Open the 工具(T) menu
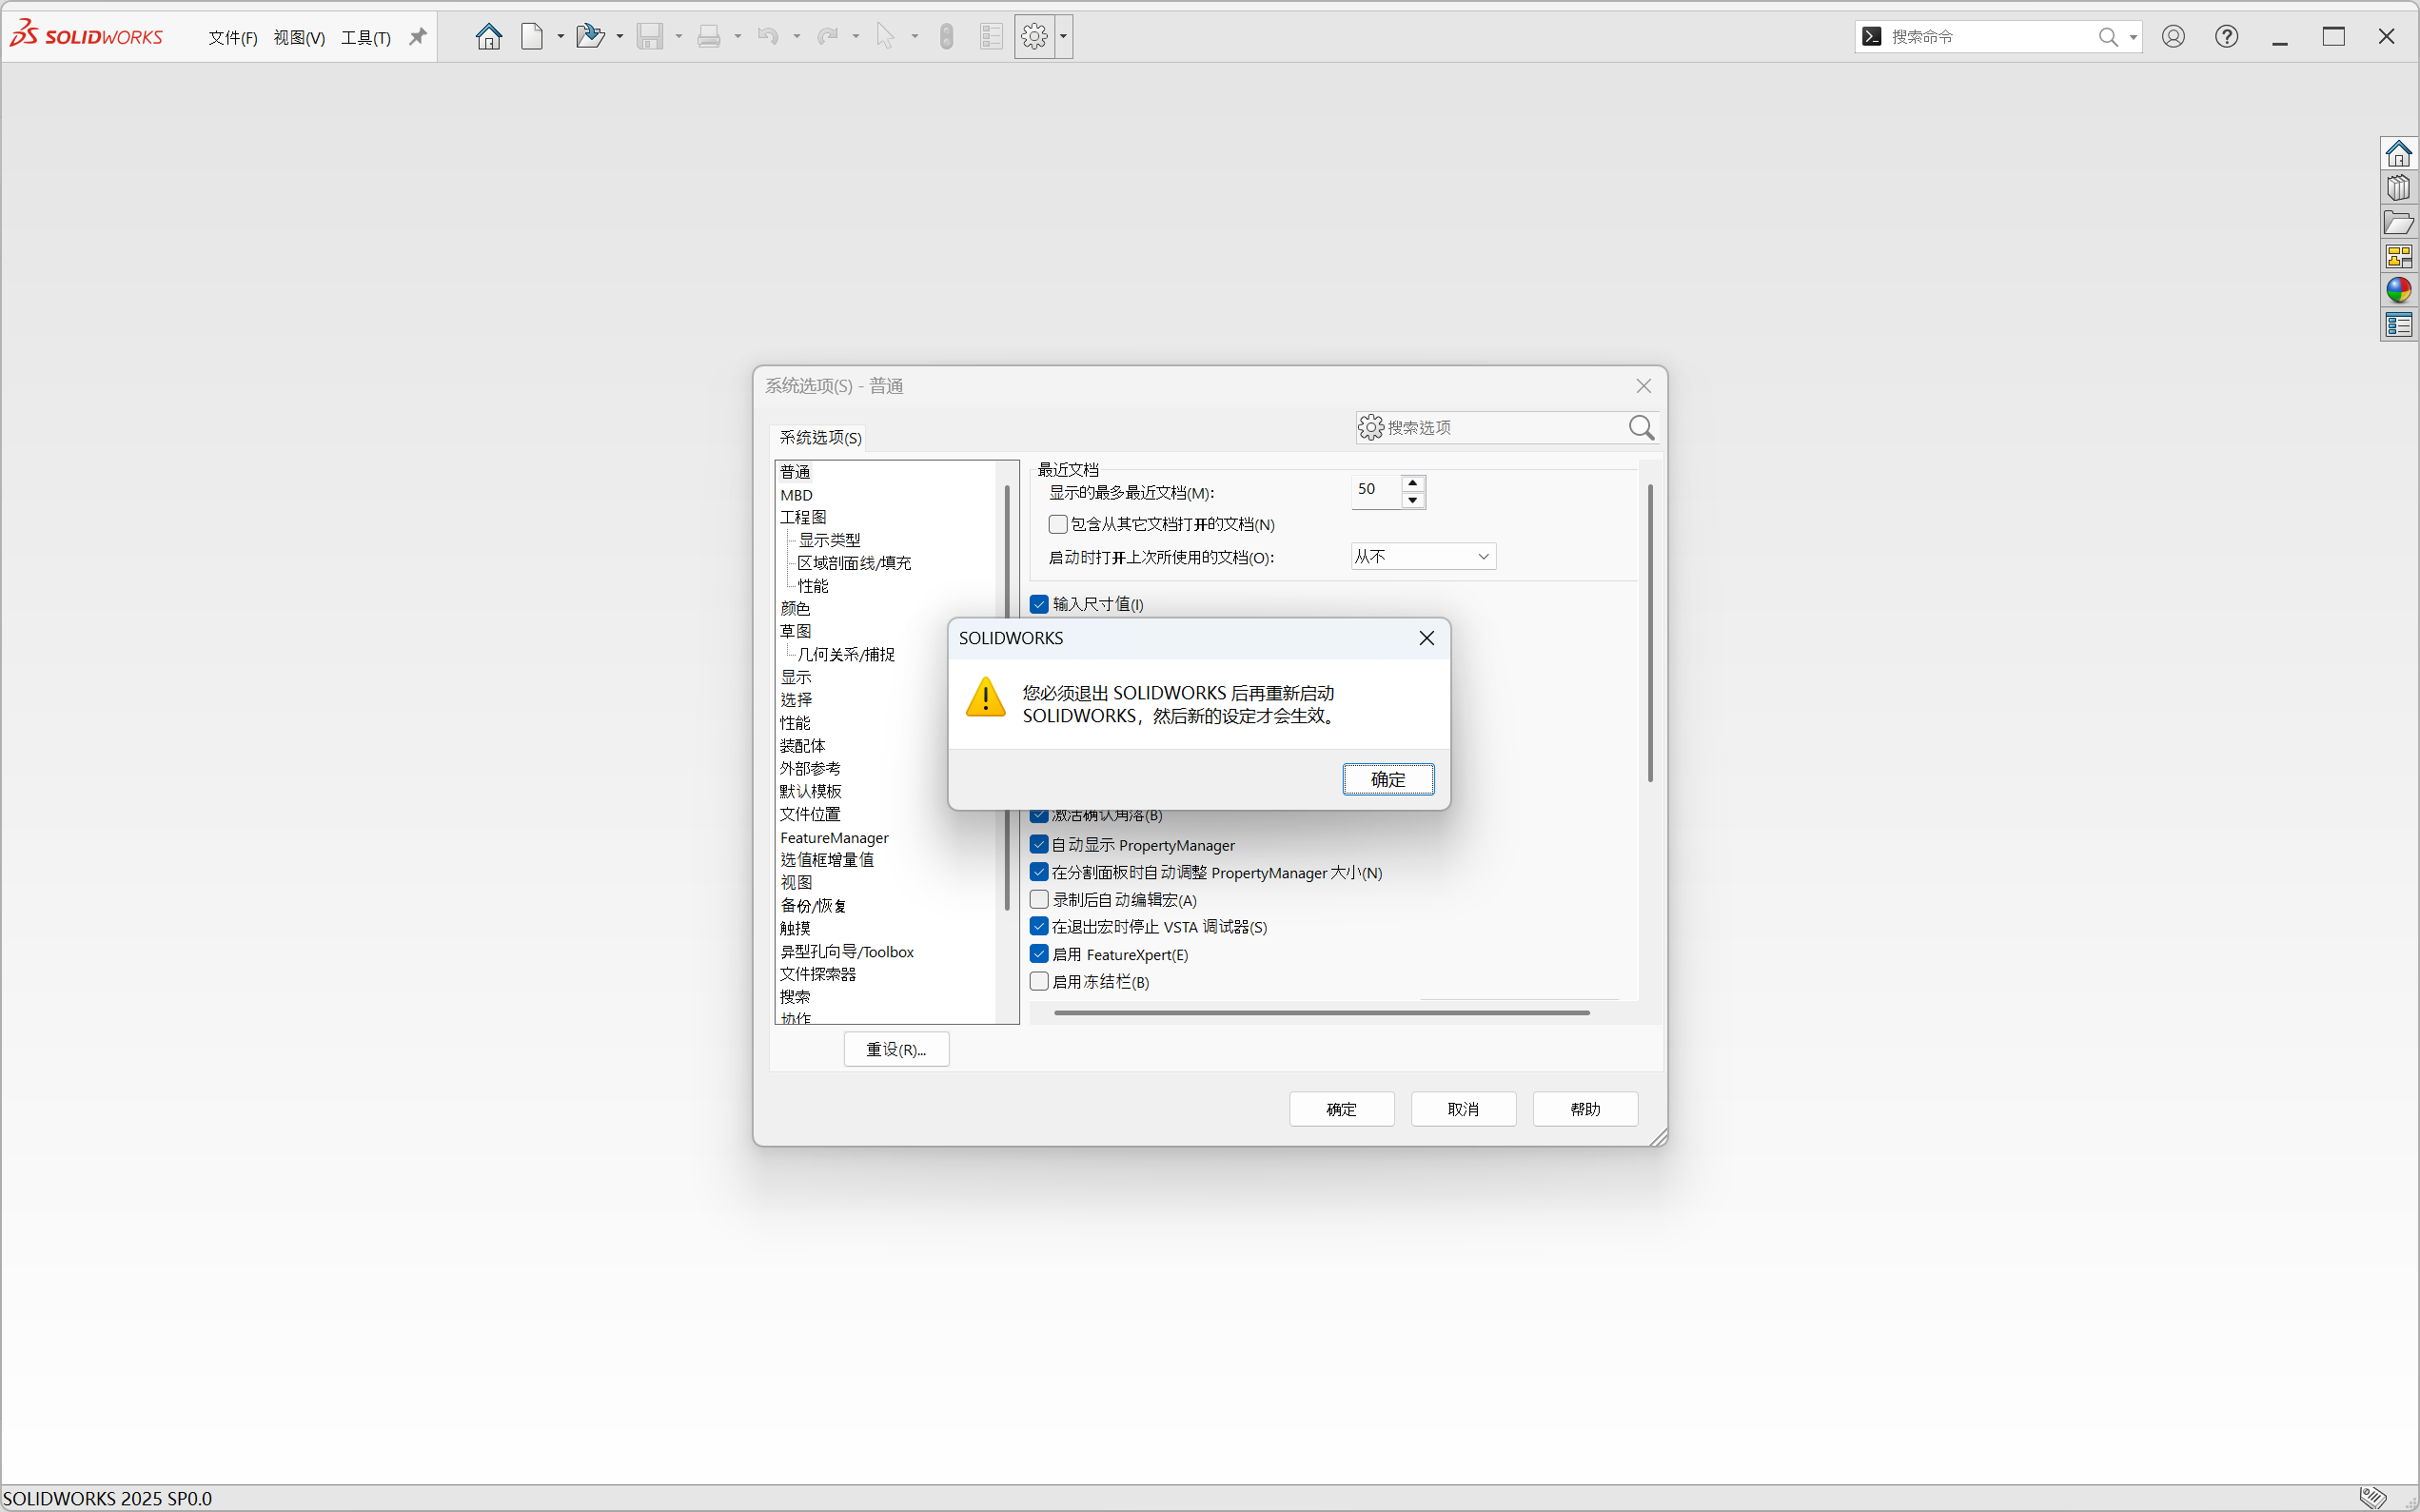Screen dimensions: 2420x1512 (365, 38)
